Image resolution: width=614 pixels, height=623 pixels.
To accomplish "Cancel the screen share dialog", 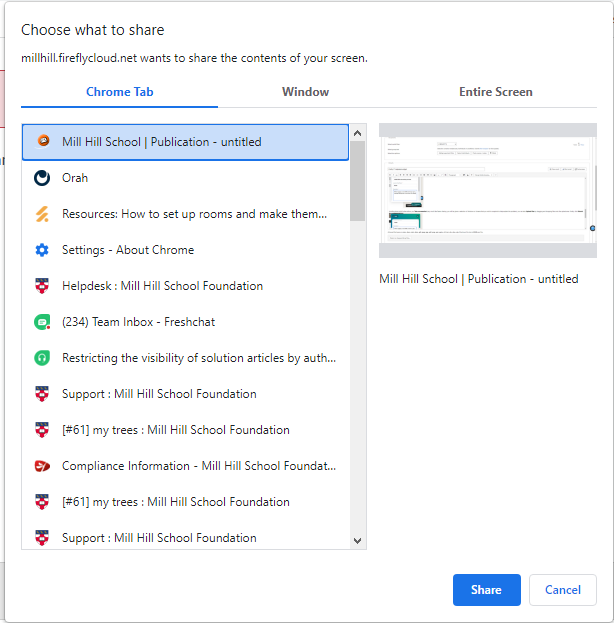I will (x=563, y=590).
